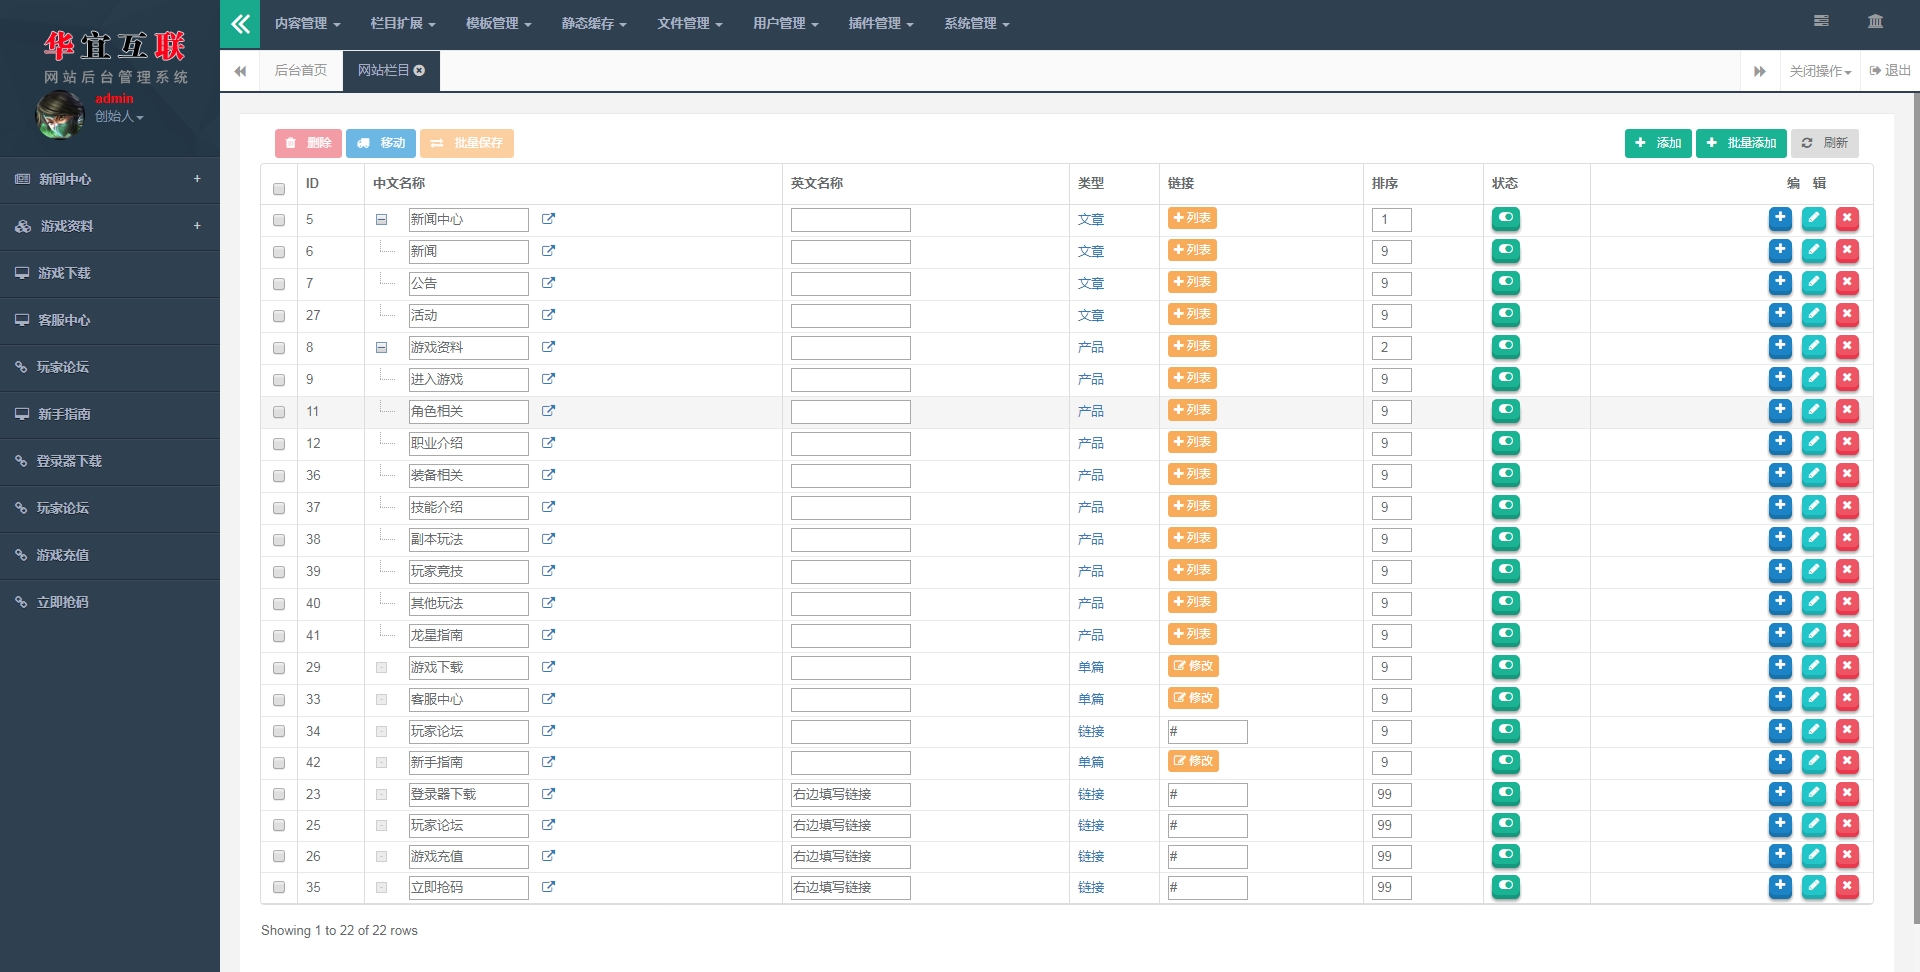This screenshot has height=972, width=1920.
Task: Click link input field in 玩家论坛 row 34
Action: tap(1207, 732)
